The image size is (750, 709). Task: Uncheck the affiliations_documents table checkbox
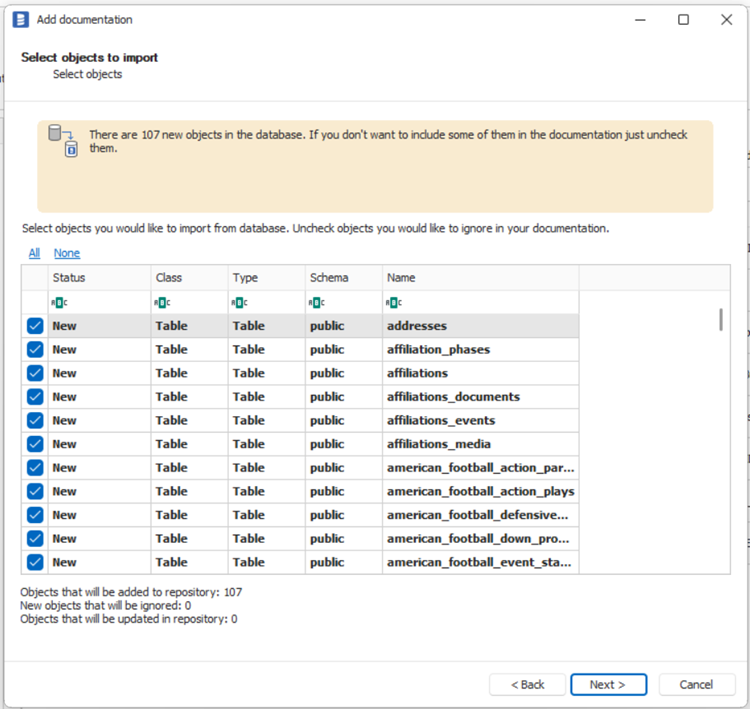[x=35, y=397]
